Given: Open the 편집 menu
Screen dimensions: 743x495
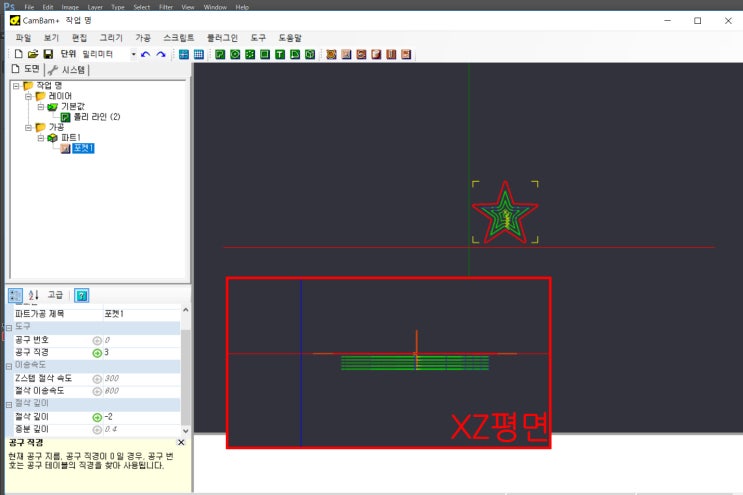Looking at the screenshot, I should pyautogui.click(x=79, y=38).
